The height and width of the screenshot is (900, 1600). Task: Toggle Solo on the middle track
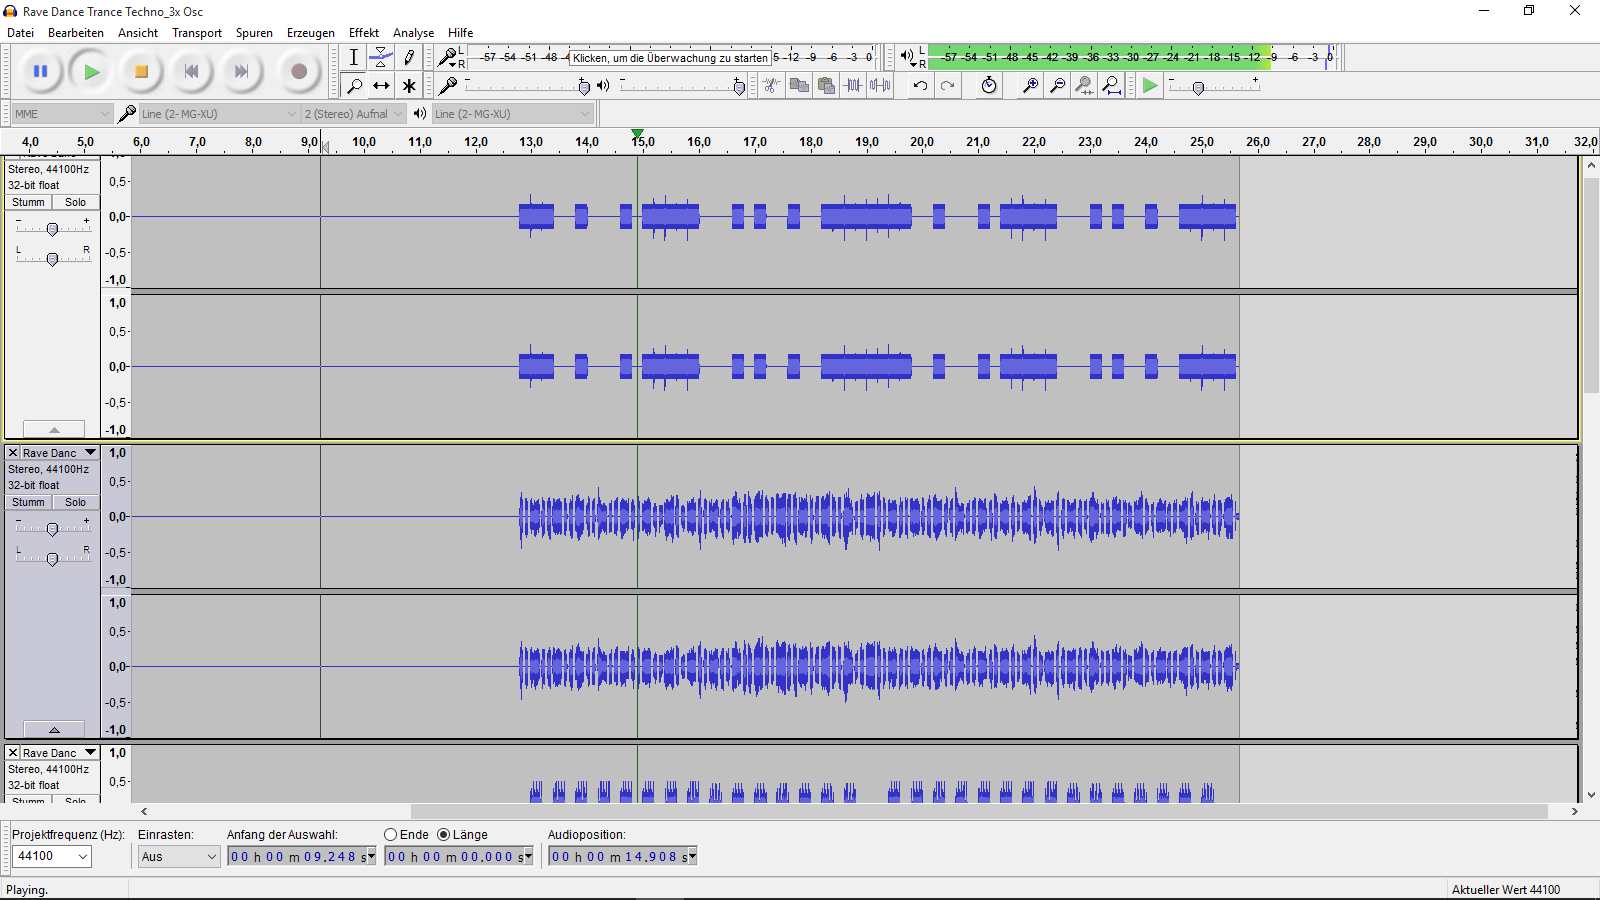tap(75, 502)
